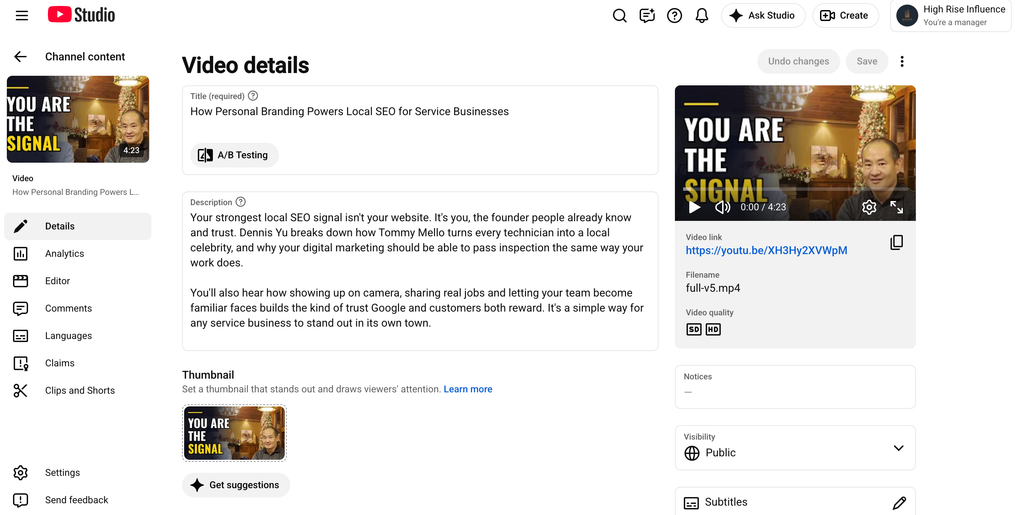Open the video player settings gear
Screen dimensions: 1024x515
(x=869, y=207)
